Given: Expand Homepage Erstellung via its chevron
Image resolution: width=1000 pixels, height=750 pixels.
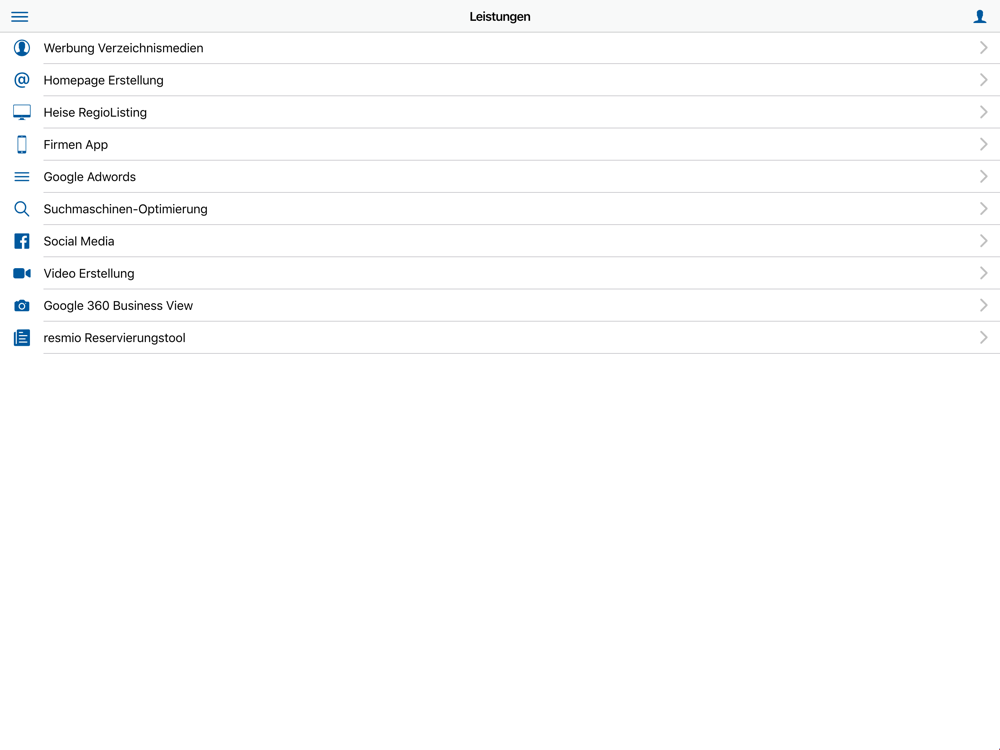Looking at the screenshot, I should click(983, 80).
